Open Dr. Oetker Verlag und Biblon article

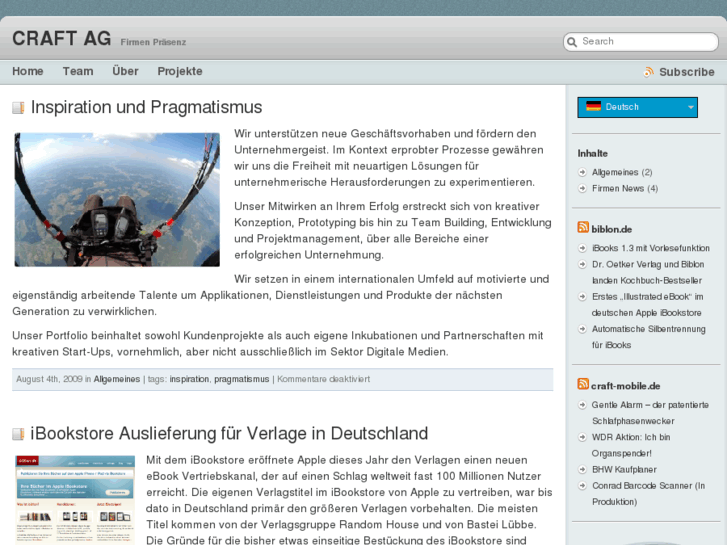pyautogui.click(x=648, y=272)
